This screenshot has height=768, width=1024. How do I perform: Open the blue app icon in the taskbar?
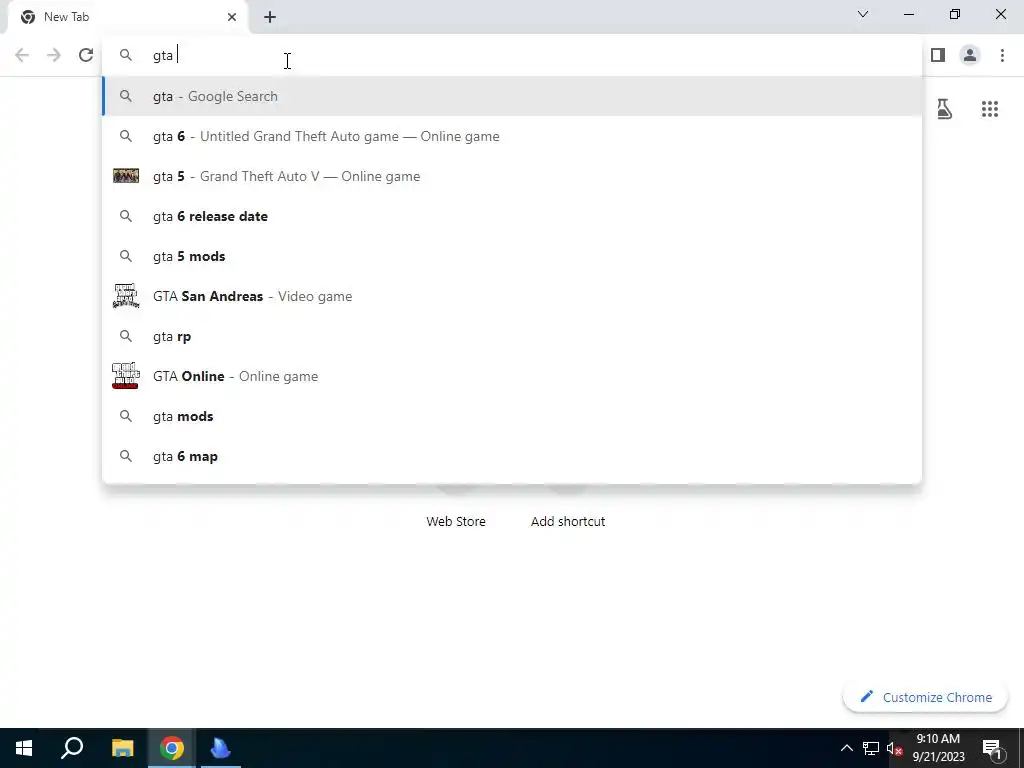pos(221,748)
